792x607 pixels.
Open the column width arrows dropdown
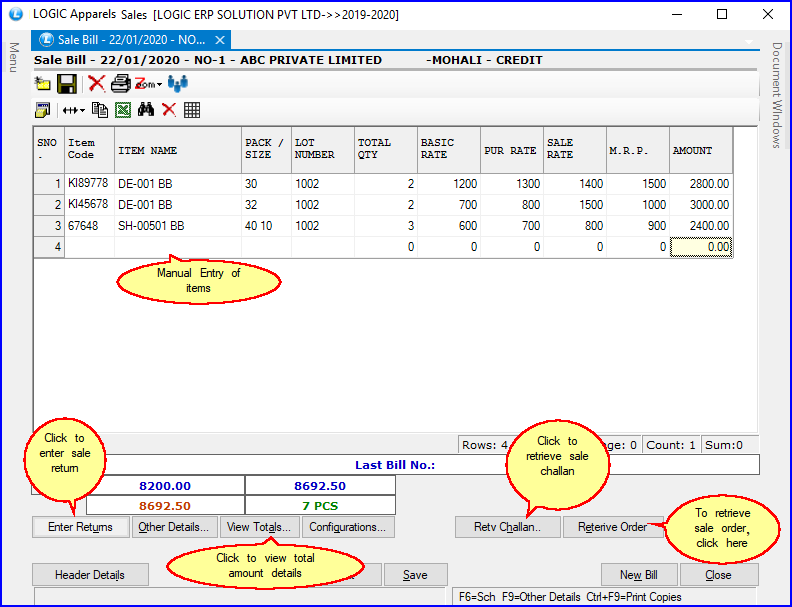[x=74, y=110]
